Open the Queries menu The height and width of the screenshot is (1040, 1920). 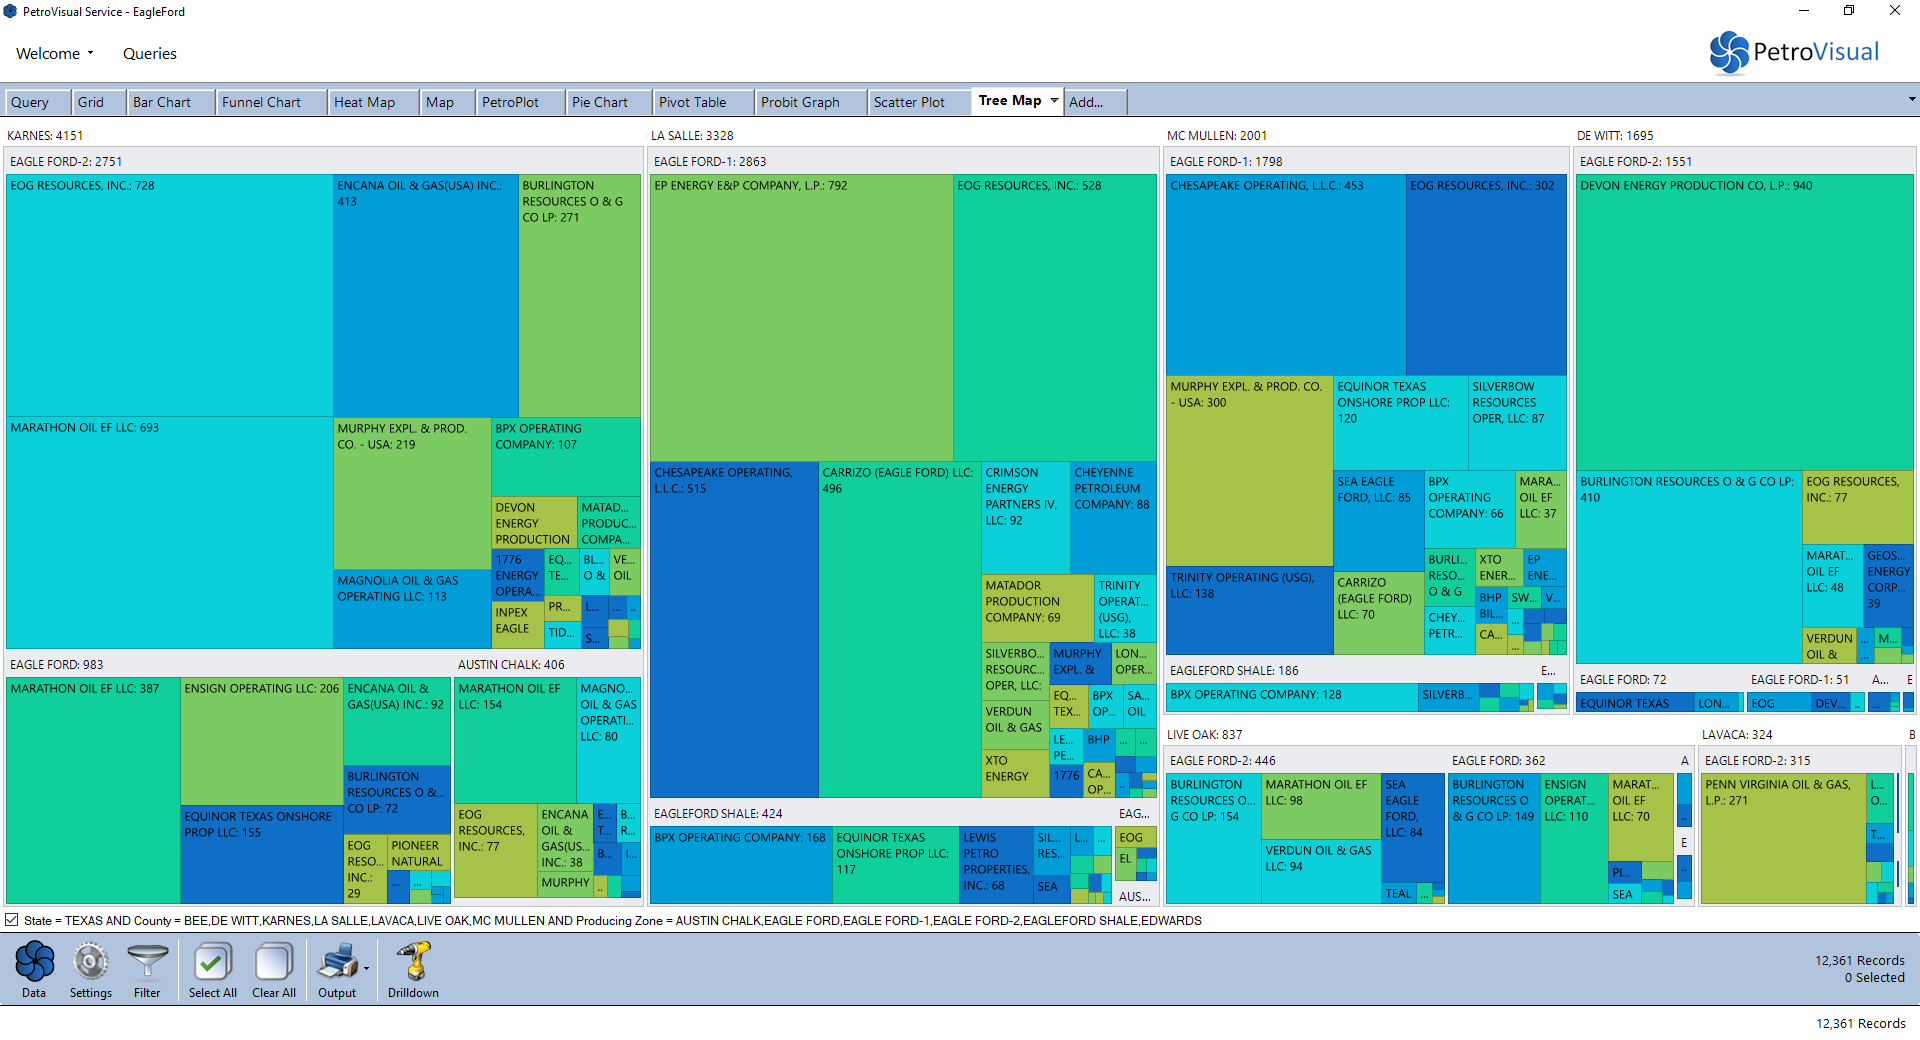point(150,54)
